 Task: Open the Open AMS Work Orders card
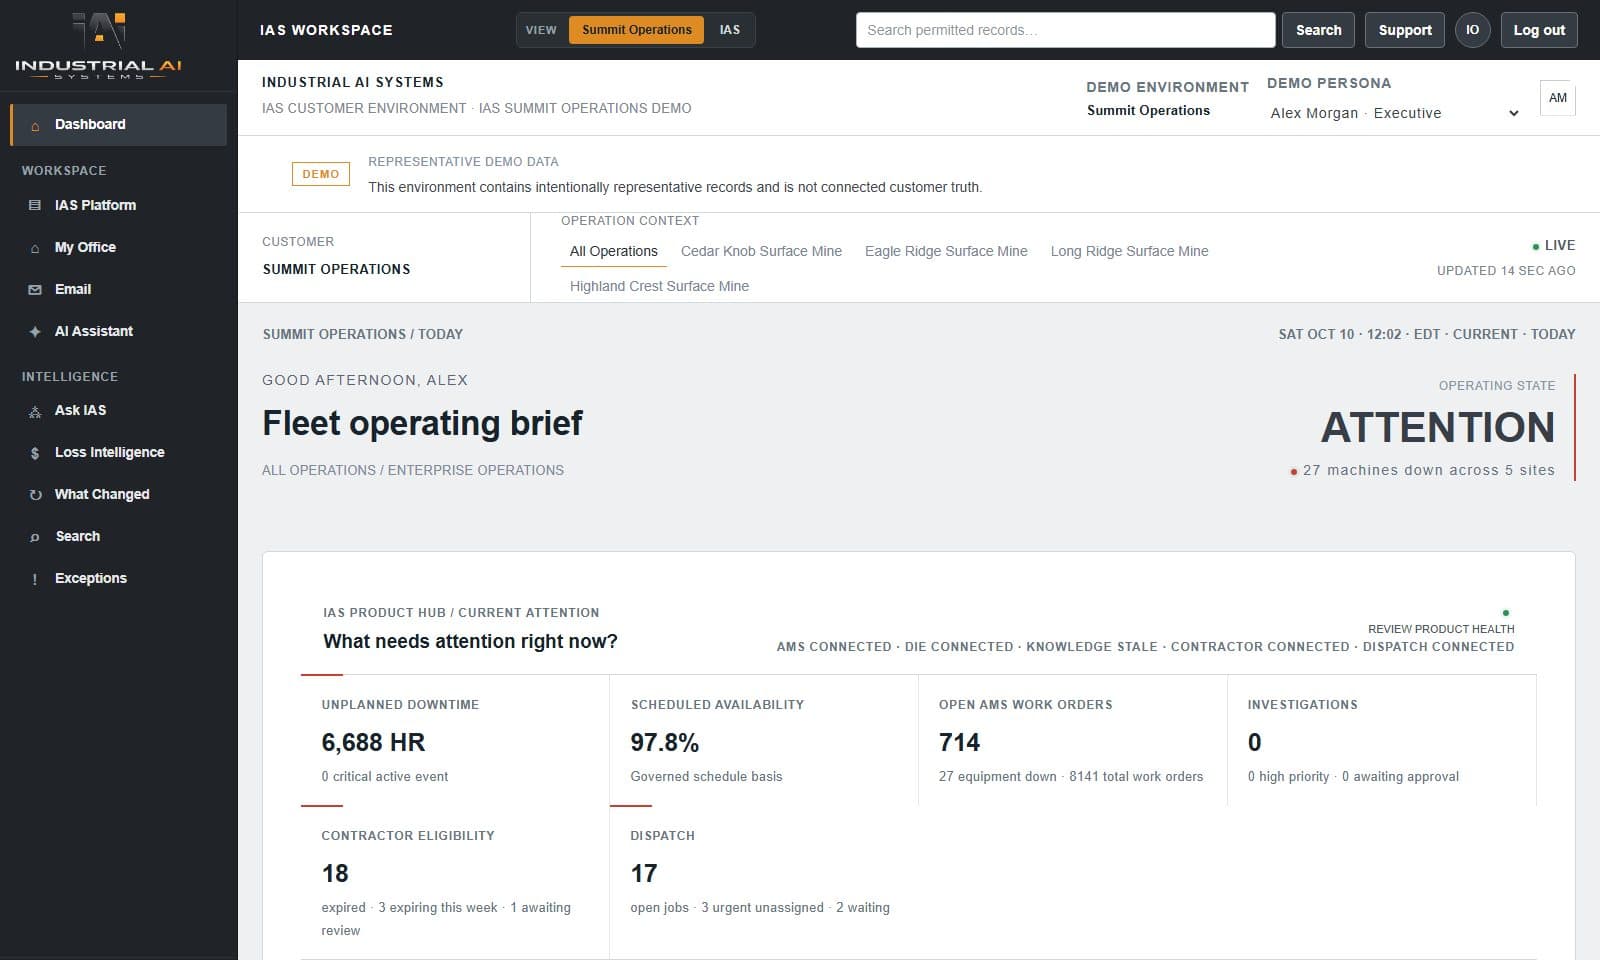pos(1073,740)
